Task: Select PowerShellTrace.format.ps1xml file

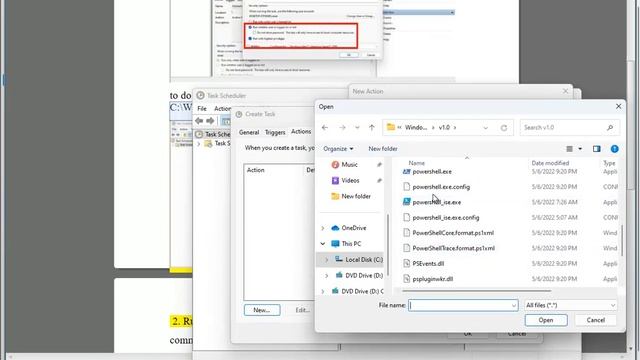Action: point(453,248)
